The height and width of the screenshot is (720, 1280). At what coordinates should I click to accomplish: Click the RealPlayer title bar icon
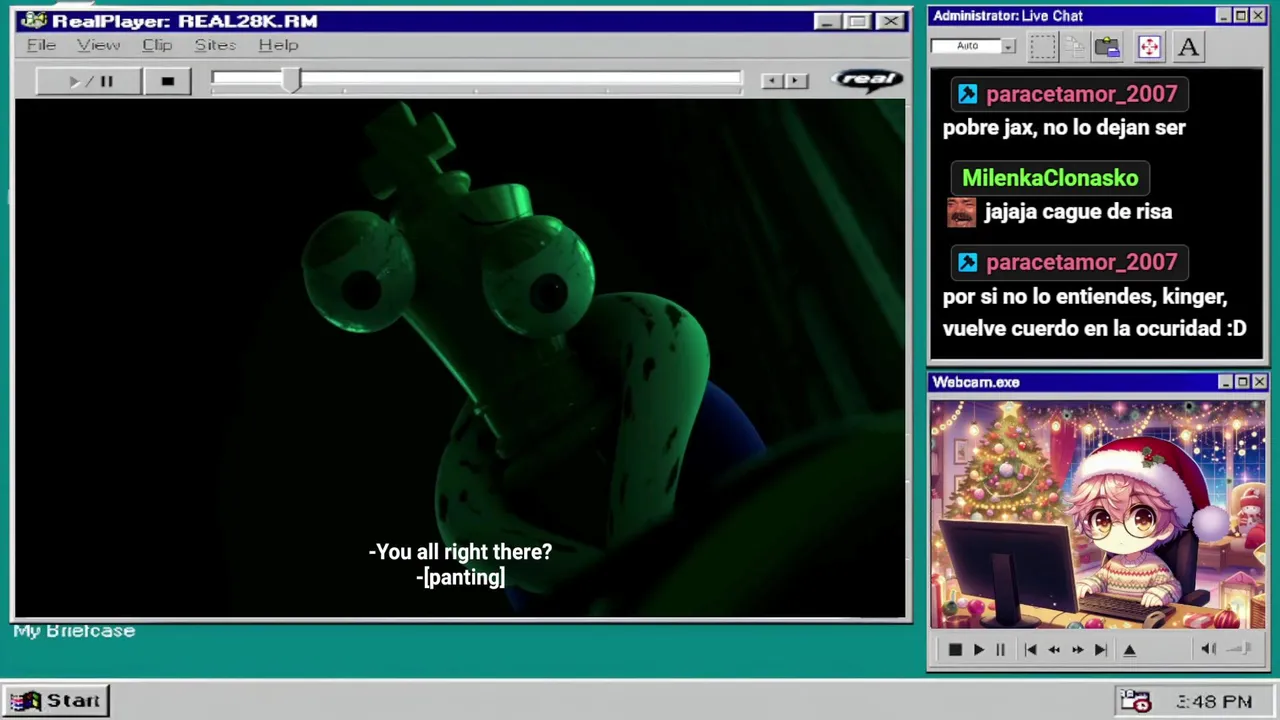coord(33,21)
